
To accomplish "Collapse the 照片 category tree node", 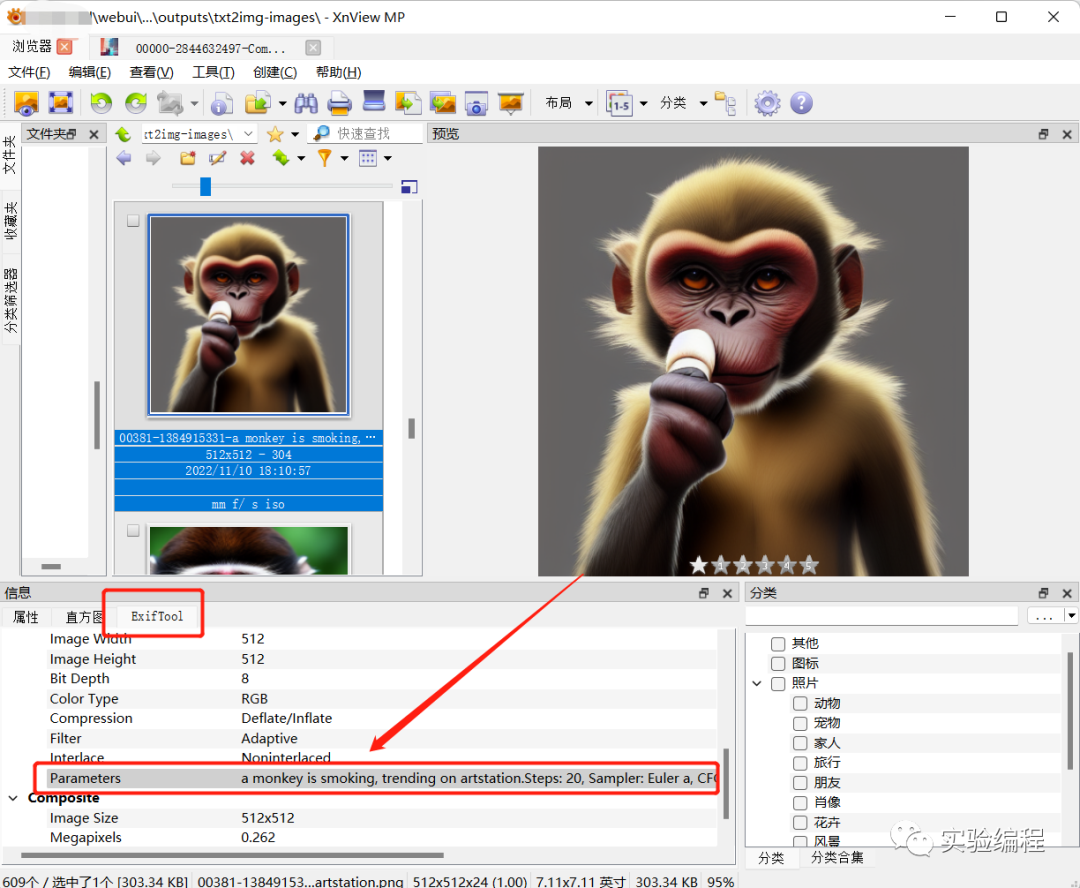I will click(x=757, y=684).
